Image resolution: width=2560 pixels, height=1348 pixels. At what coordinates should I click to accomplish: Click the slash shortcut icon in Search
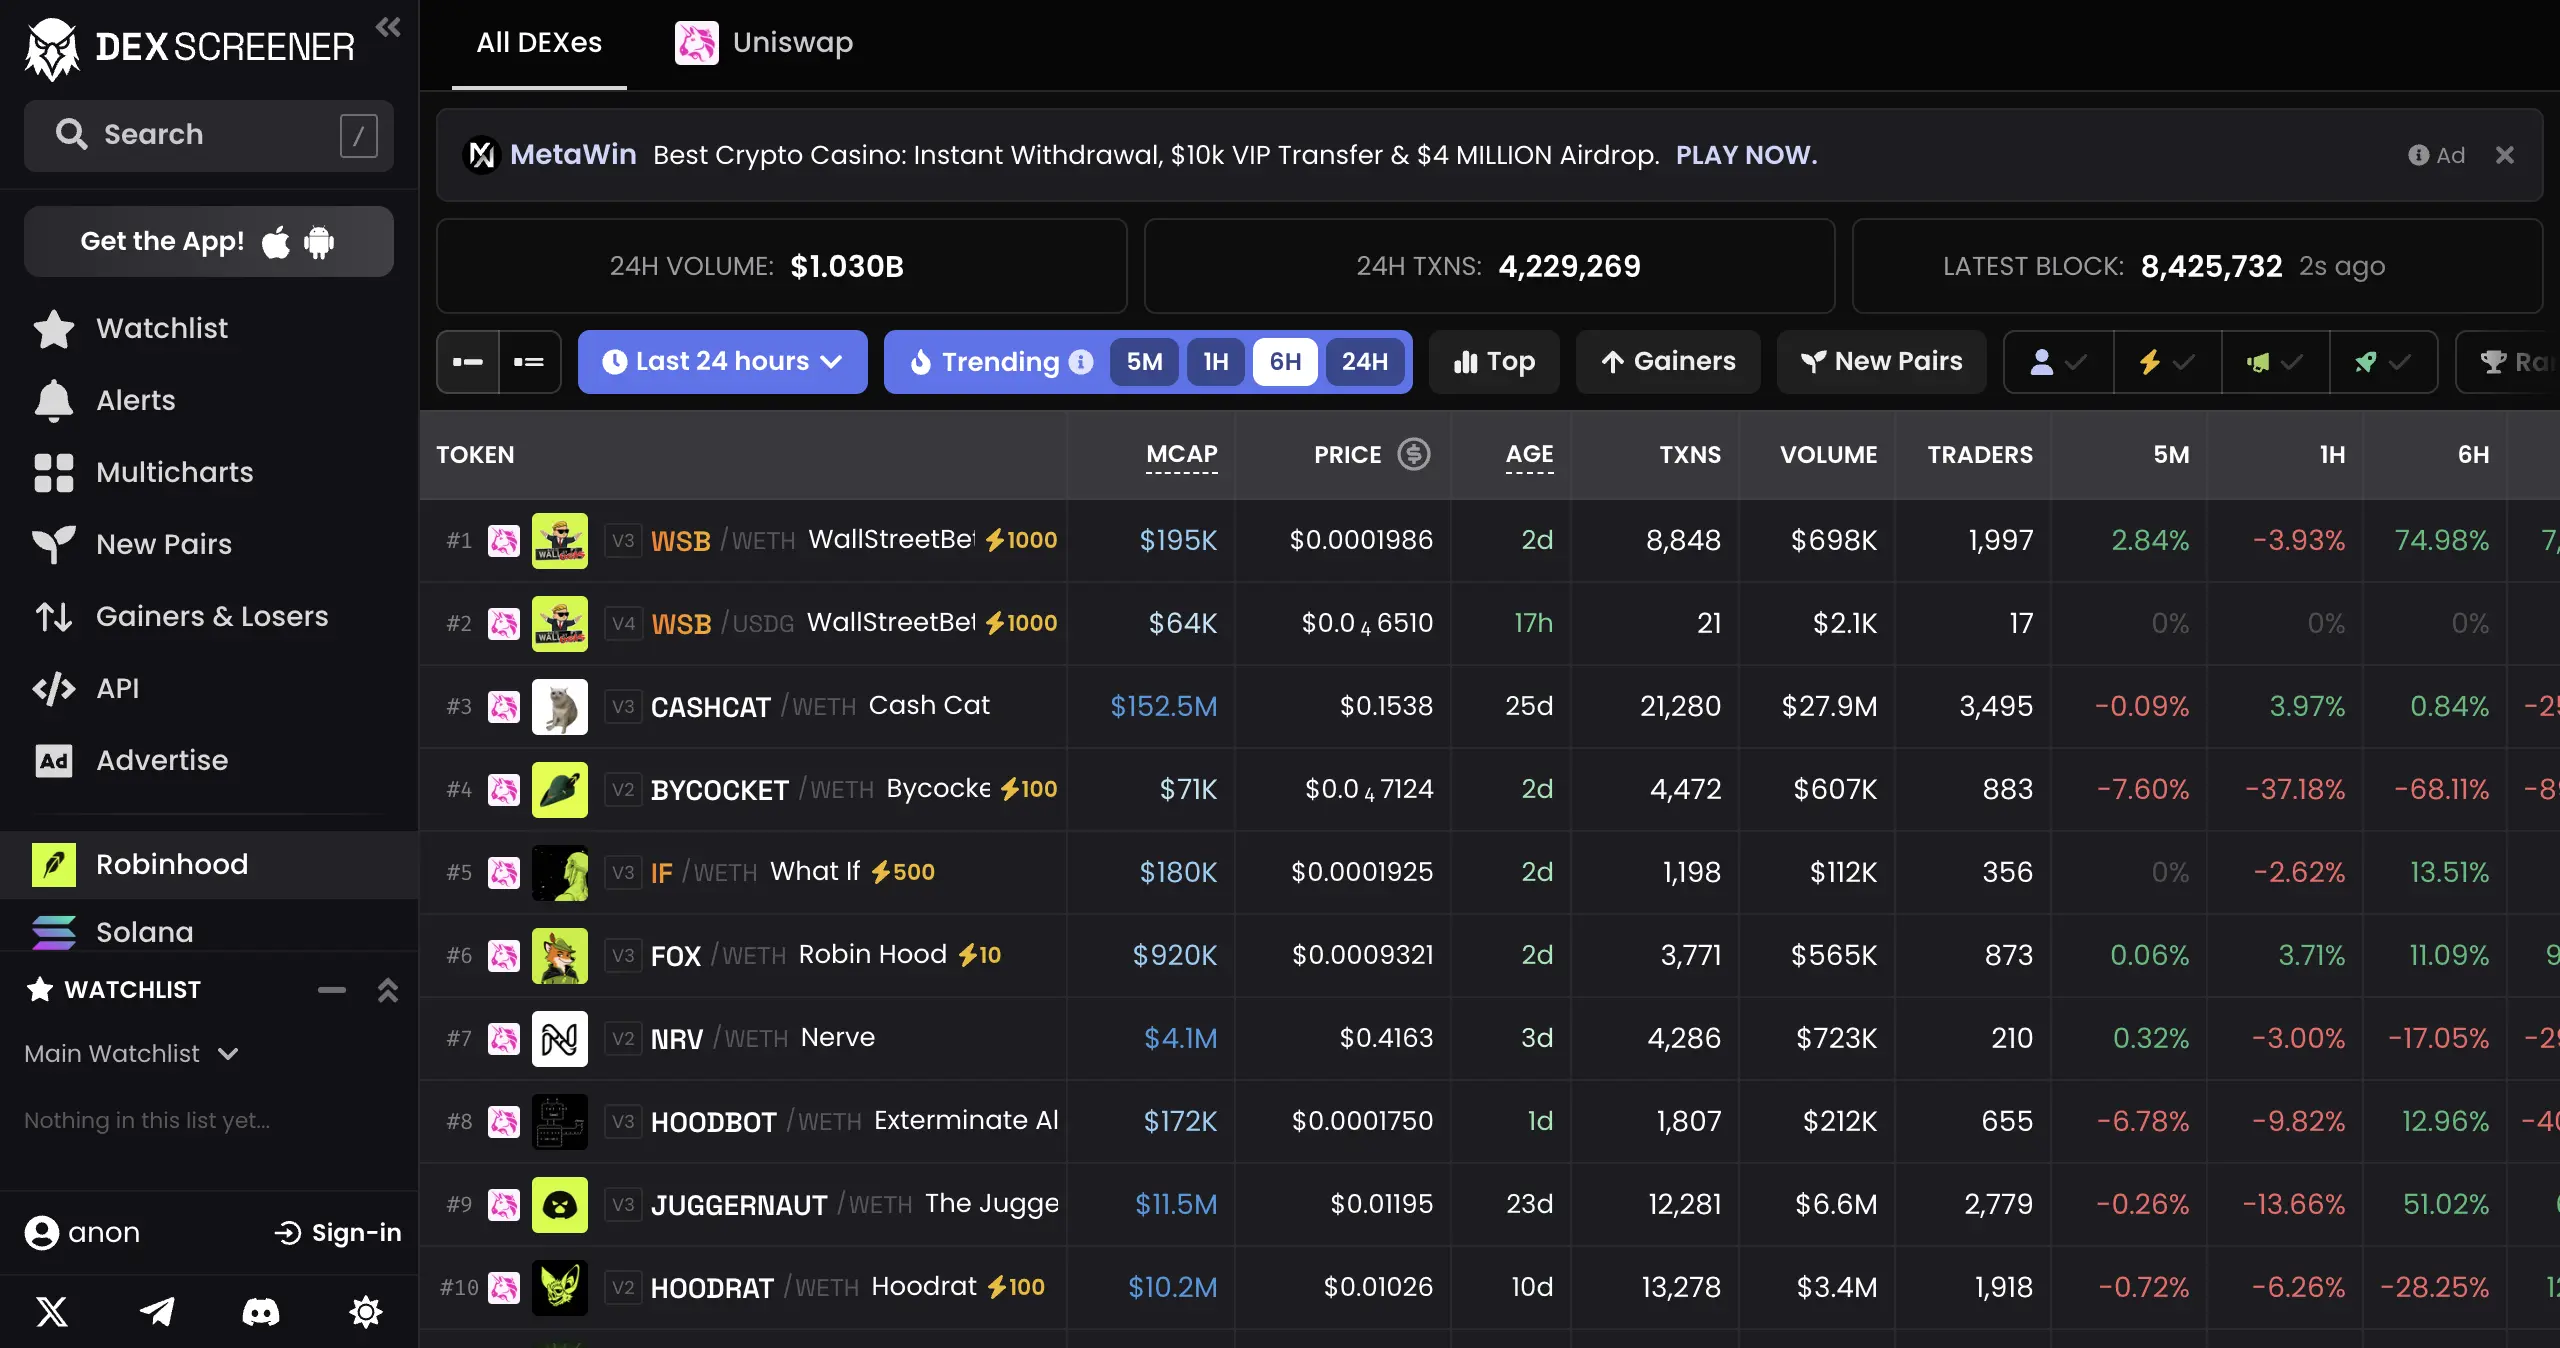[x=358, y=135]
